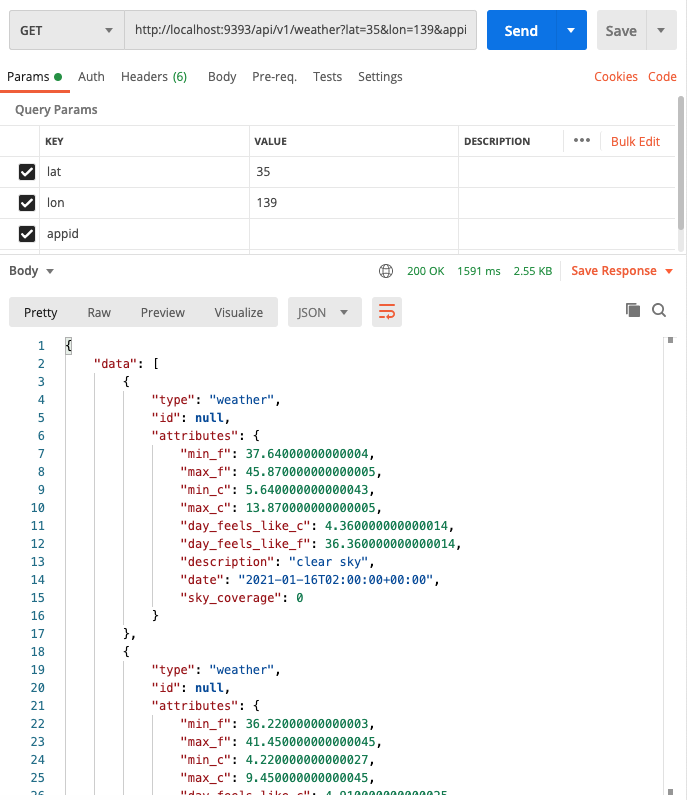View response in the Raw tab

point(98,312)
